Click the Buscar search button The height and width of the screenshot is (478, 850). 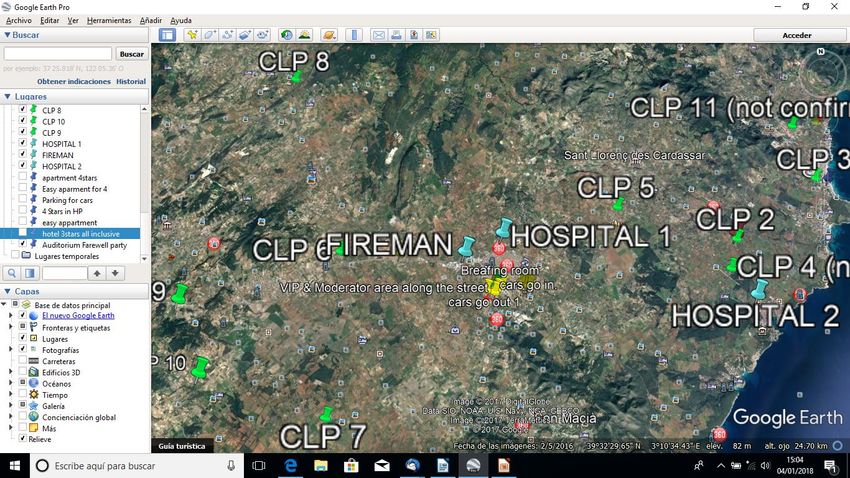[132, 54]
